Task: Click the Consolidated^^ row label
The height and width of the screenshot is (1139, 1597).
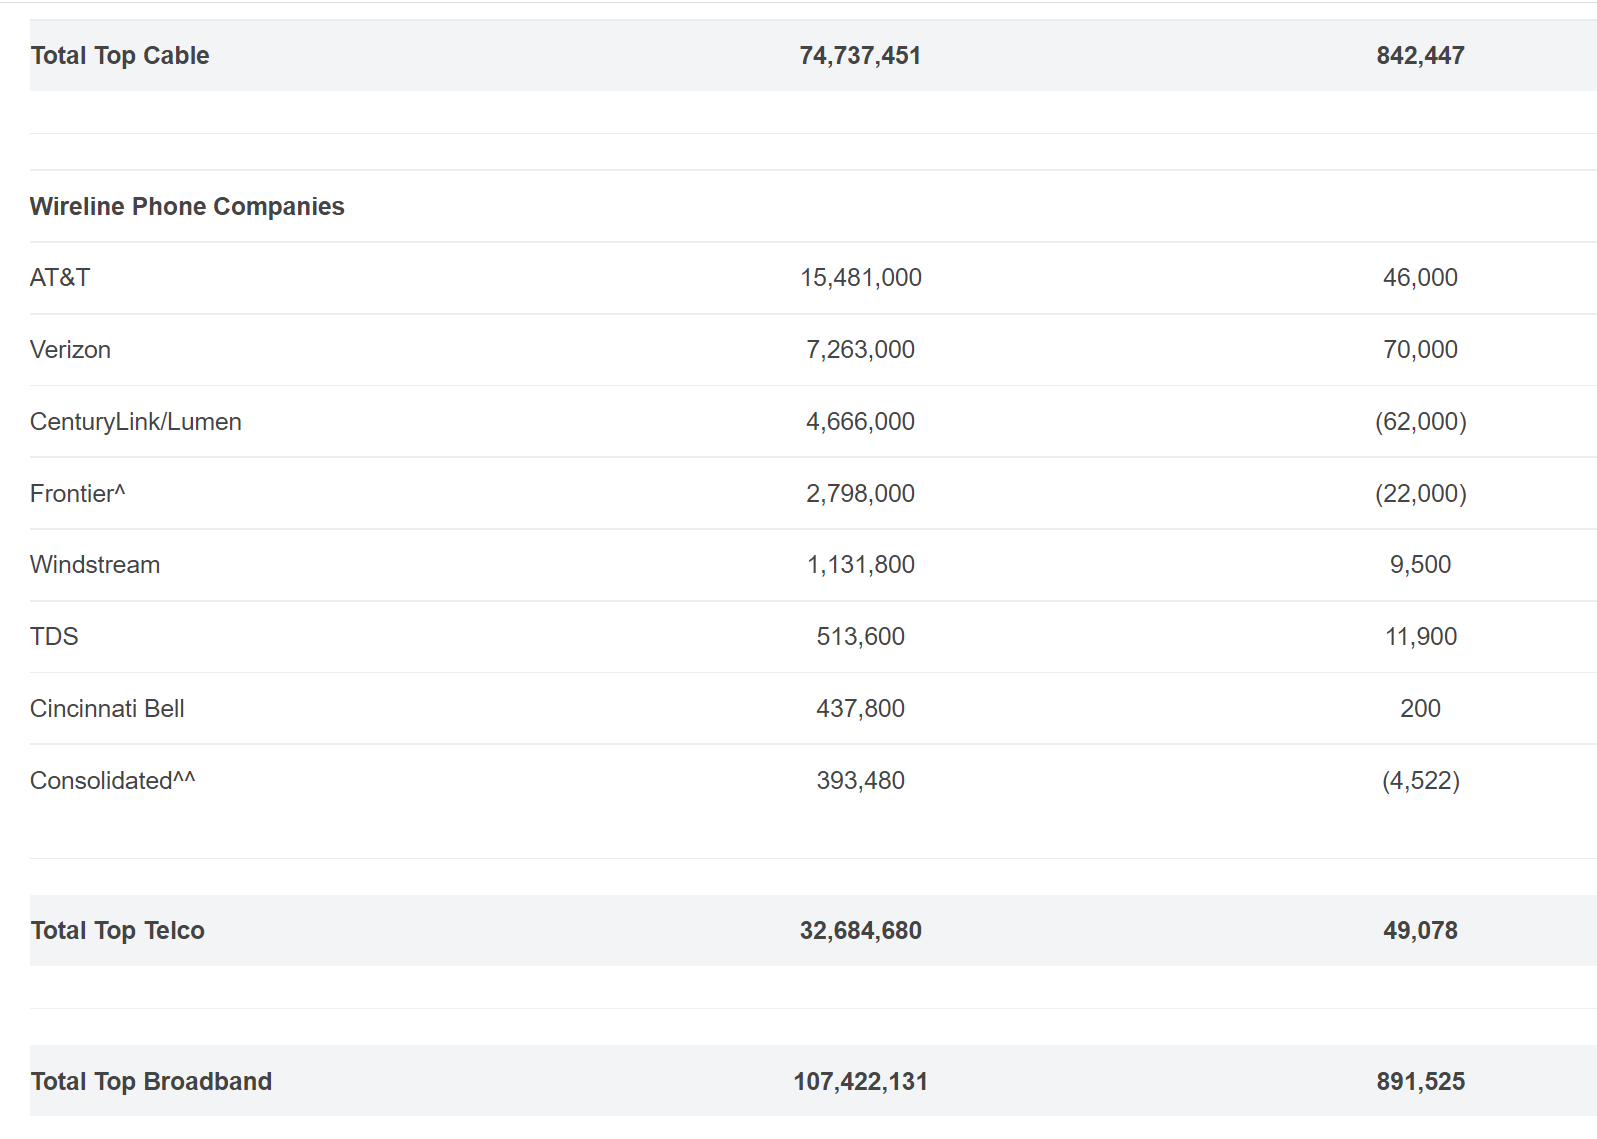Action: coord(112,781)
